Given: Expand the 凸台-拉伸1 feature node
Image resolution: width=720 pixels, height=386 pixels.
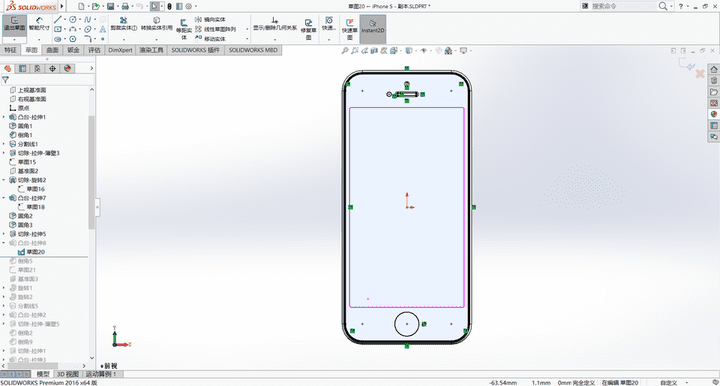Looking at the screenshot, I should coord(4,117).
